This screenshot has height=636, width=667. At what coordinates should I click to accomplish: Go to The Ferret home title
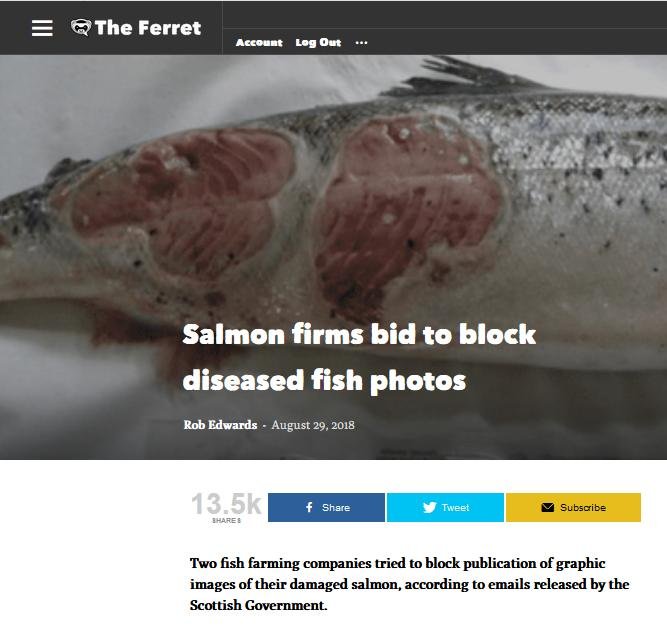(x=148, y=28)
